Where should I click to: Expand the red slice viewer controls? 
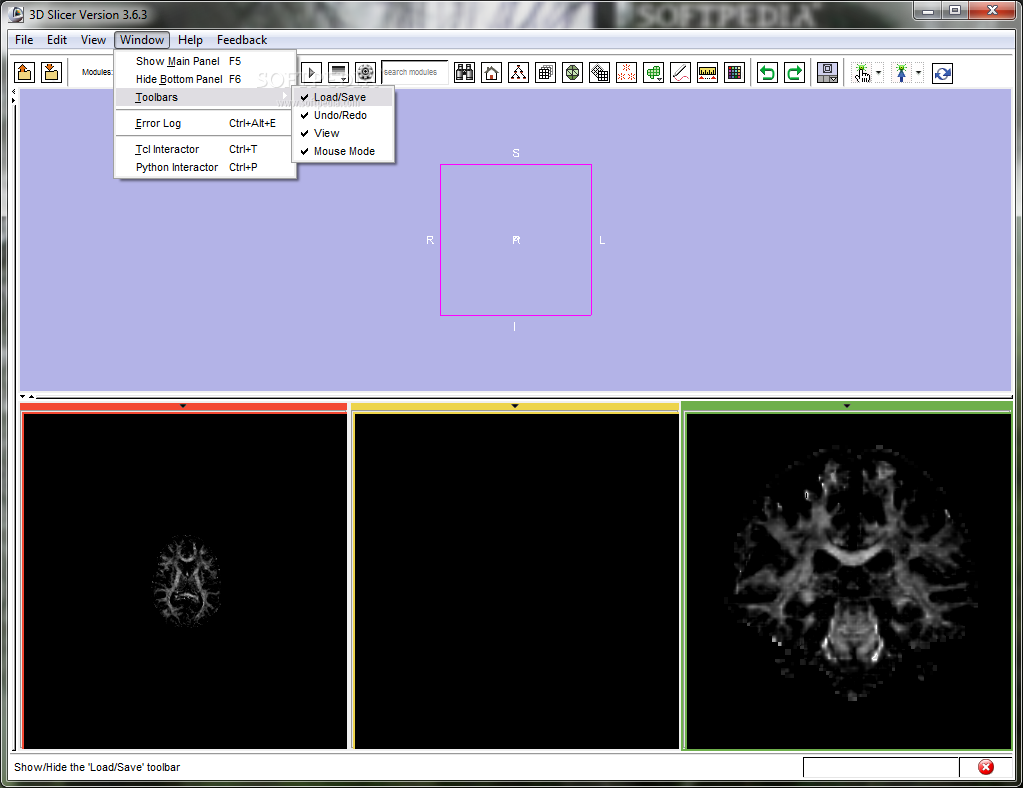point(183,406)
